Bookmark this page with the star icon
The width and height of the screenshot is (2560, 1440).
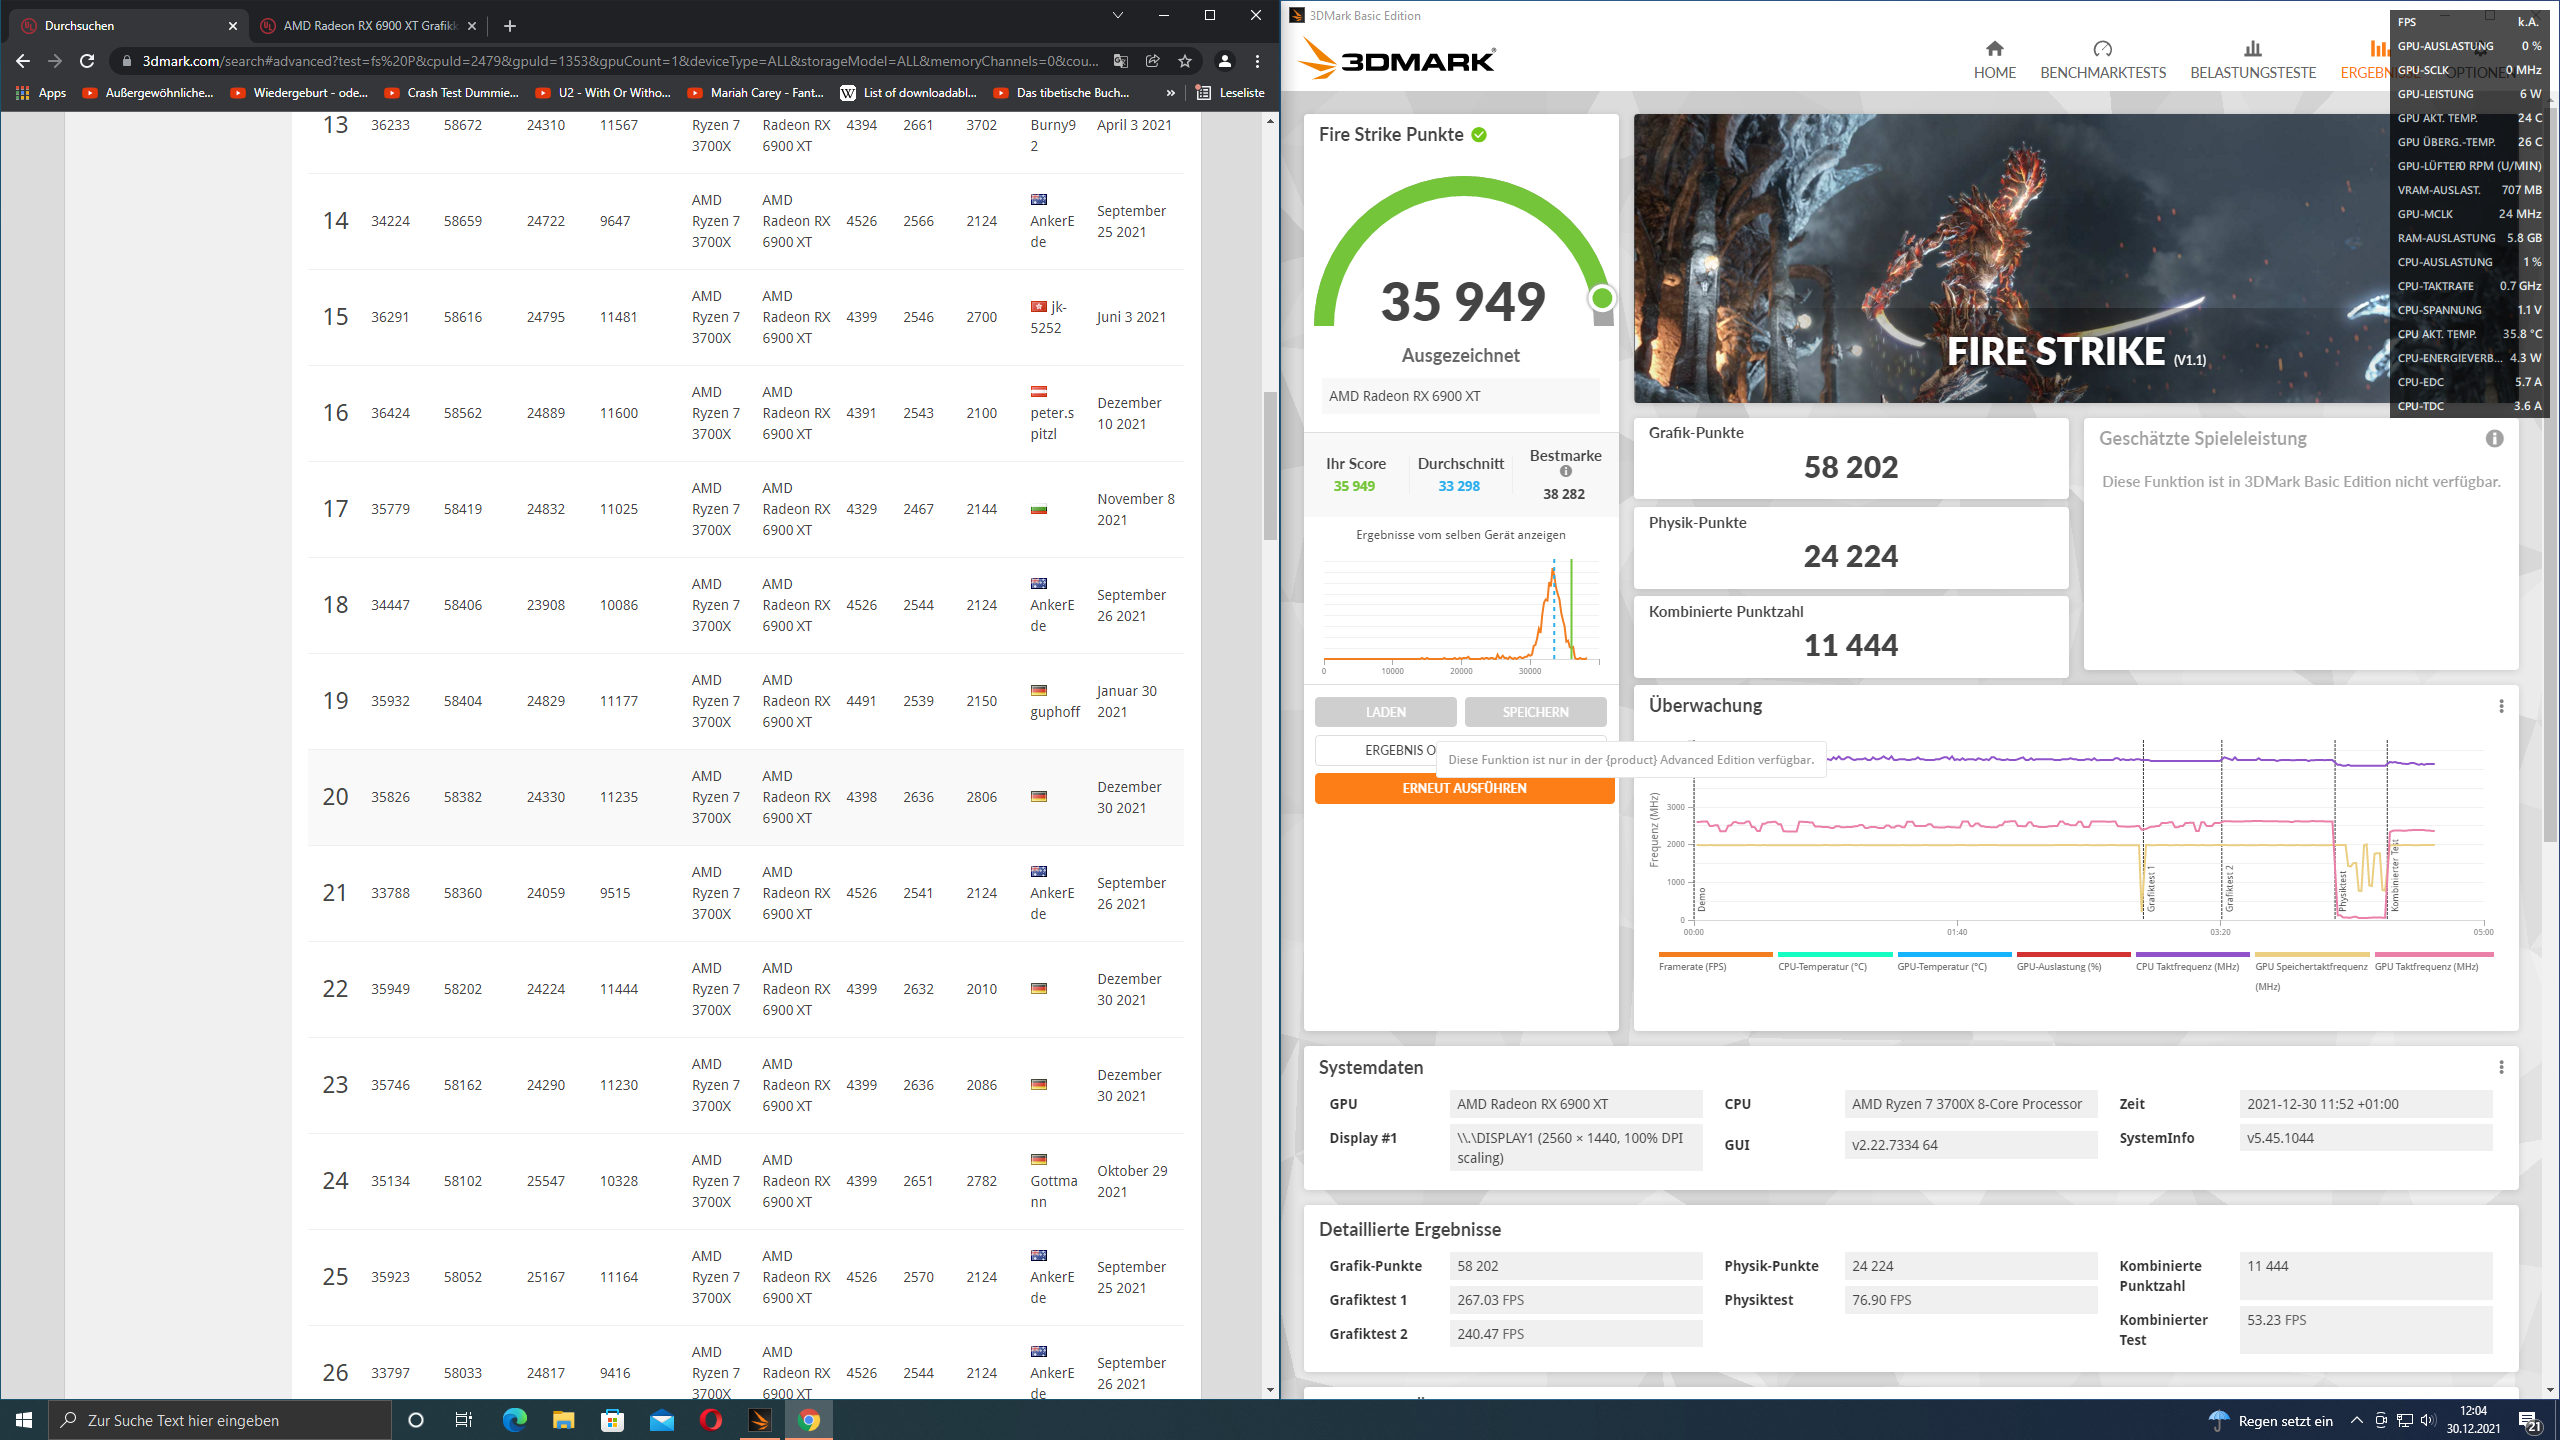point(1185,61)
